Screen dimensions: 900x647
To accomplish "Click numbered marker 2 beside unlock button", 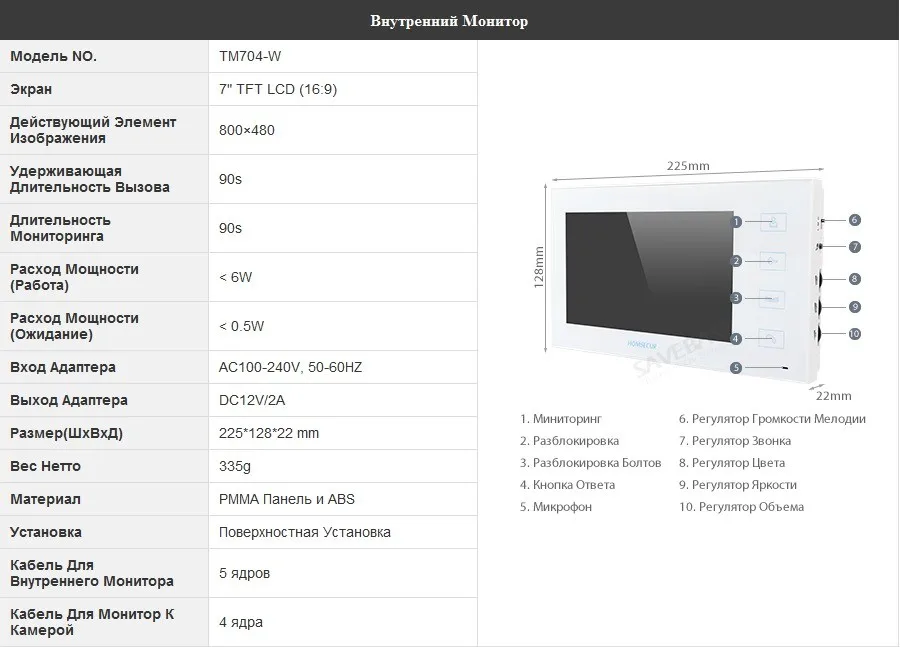I will pos(736,261).
